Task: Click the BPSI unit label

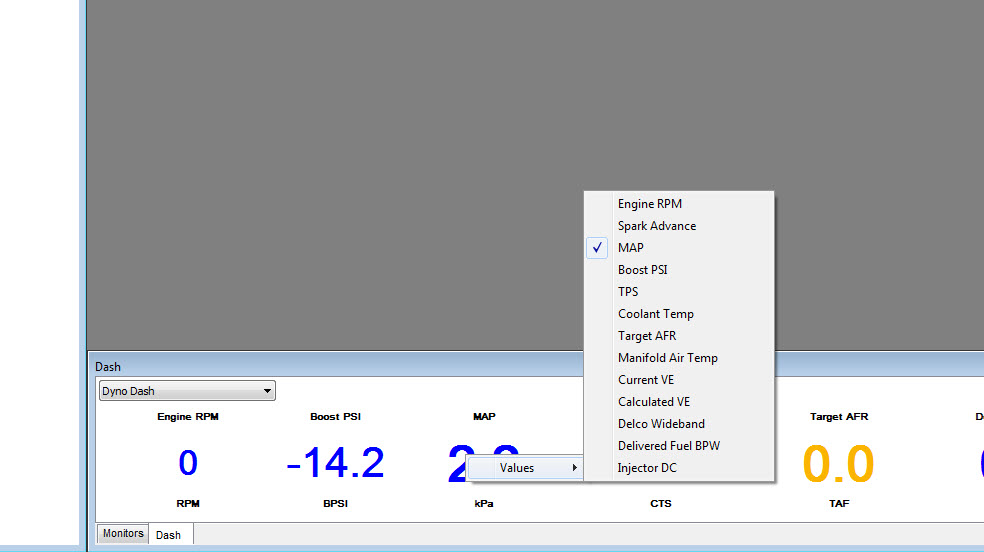Action: pyautogui.click(x=335, y=504)
